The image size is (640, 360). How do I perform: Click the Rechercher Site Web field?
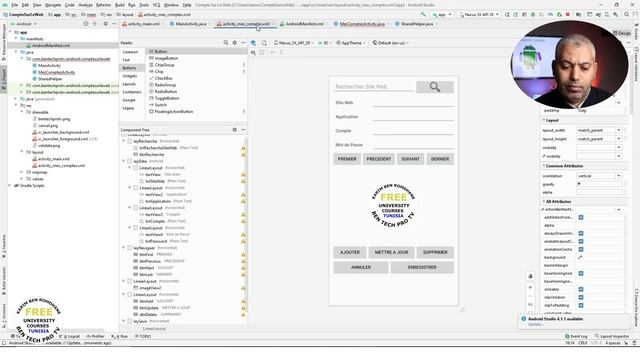[373, 87]
